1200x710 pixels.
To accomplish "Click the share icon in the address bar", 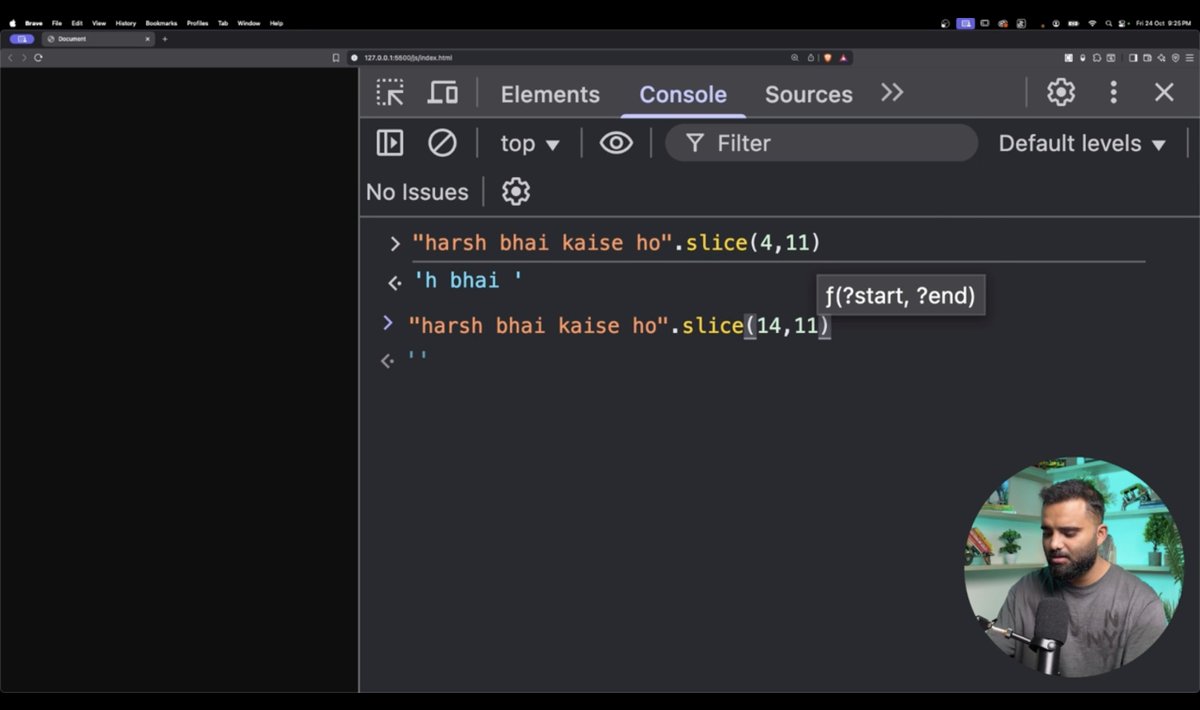I will (811, 58).
